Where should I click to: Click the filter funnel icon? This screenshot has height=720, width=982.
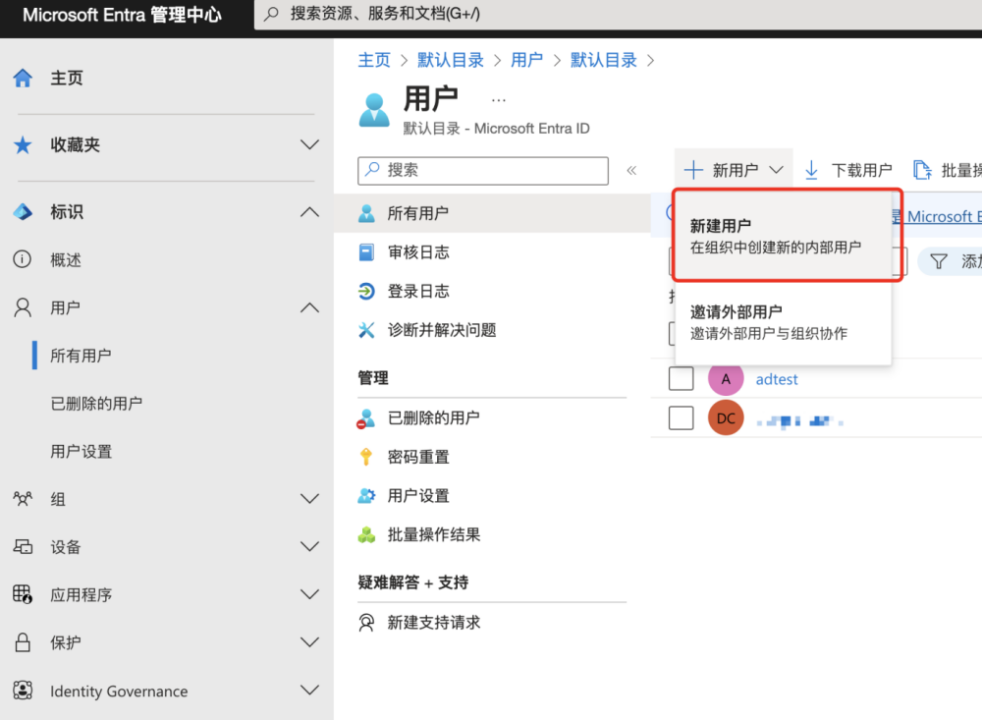pyautogui.click(x=938, y=261)
